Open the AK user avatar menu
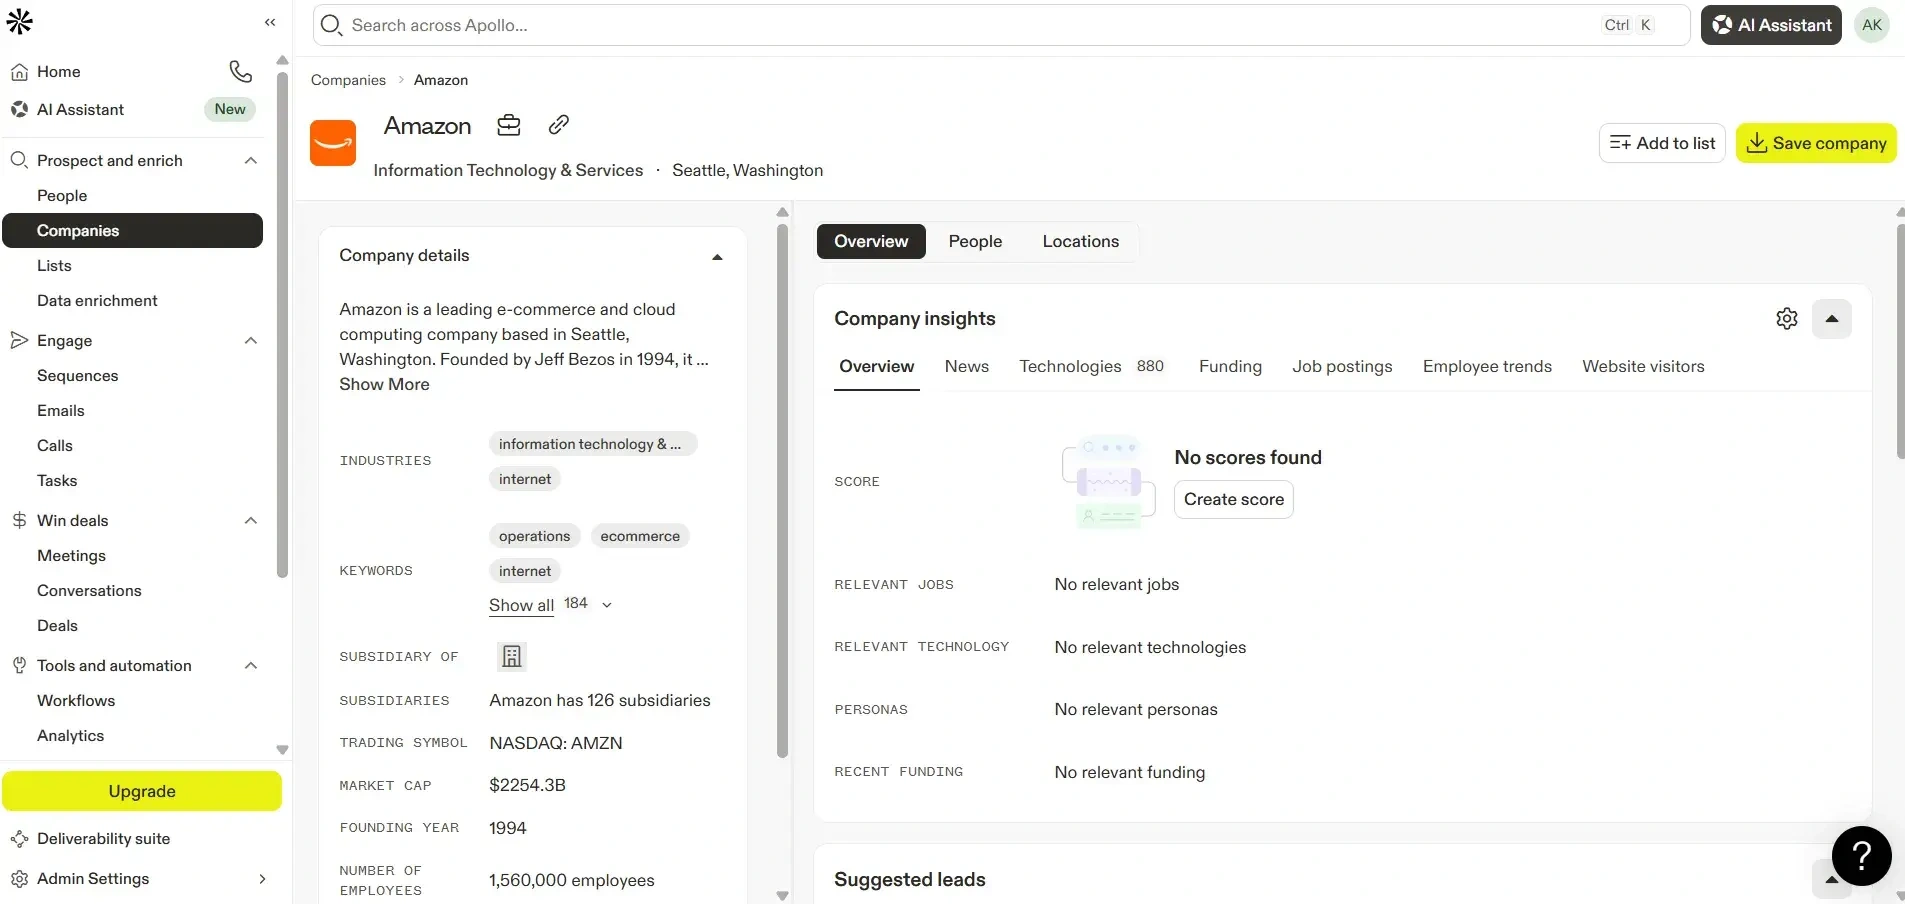Screen dimensions: 1905x904 point(1871,25)
